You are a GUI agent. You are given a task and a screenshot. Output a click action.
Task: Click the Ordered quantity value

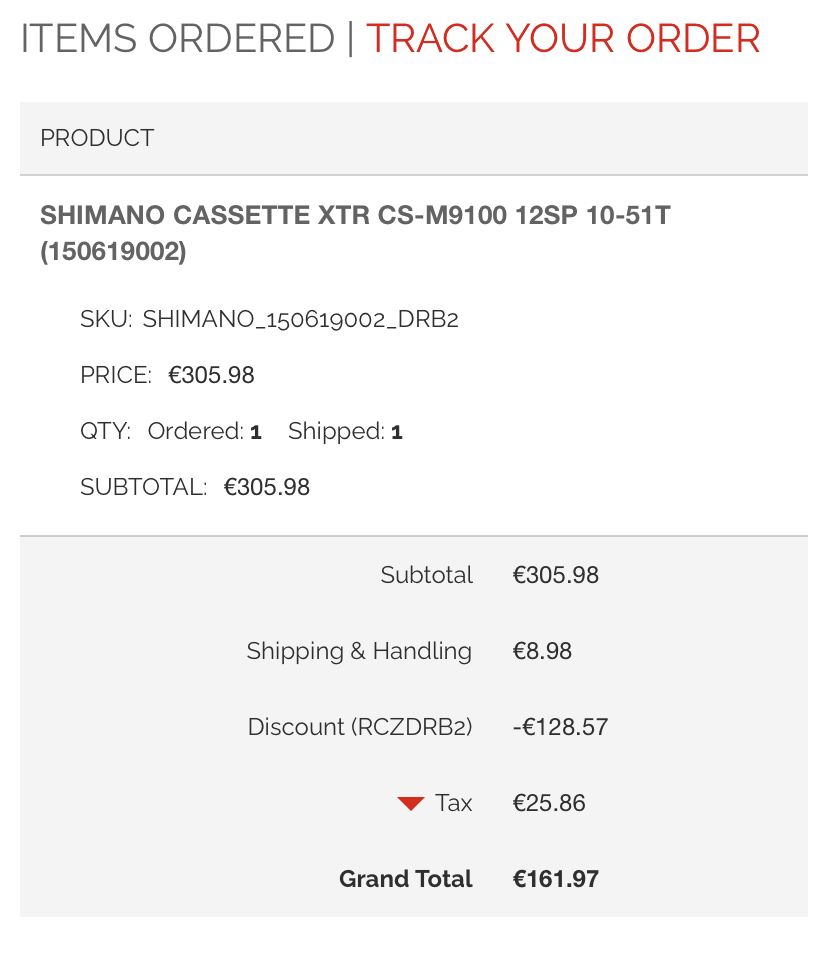pos(256,433)
